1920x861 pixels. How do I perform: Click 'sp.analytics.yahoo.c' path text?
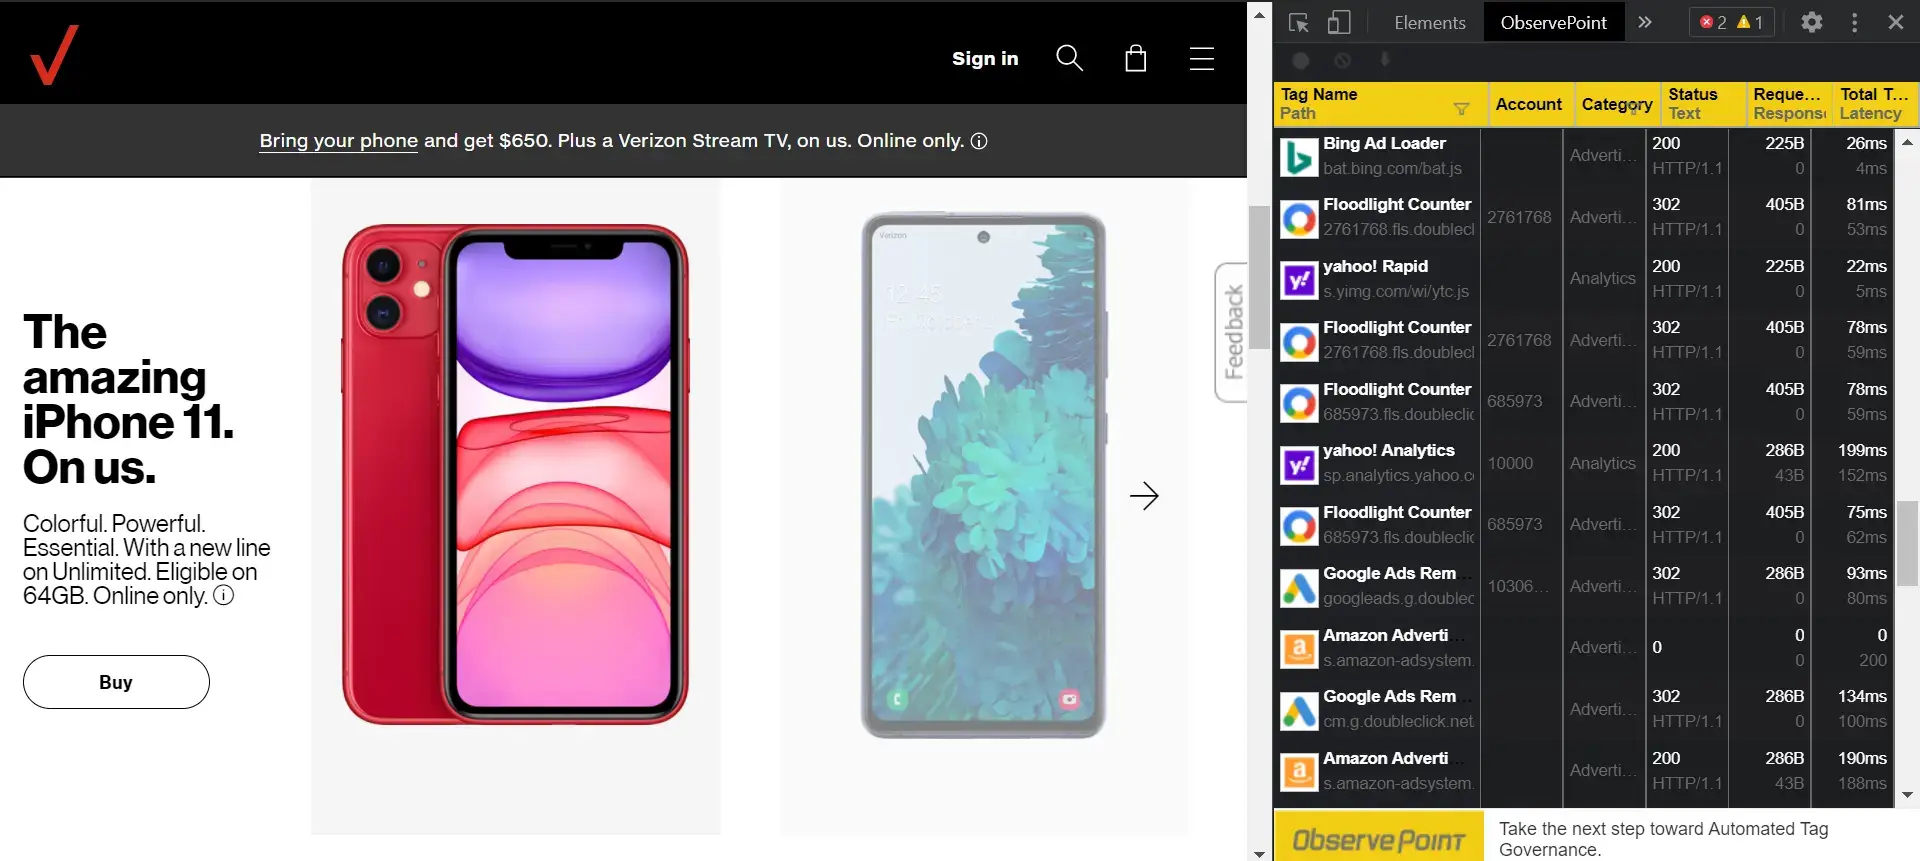tap(1398, 476)
